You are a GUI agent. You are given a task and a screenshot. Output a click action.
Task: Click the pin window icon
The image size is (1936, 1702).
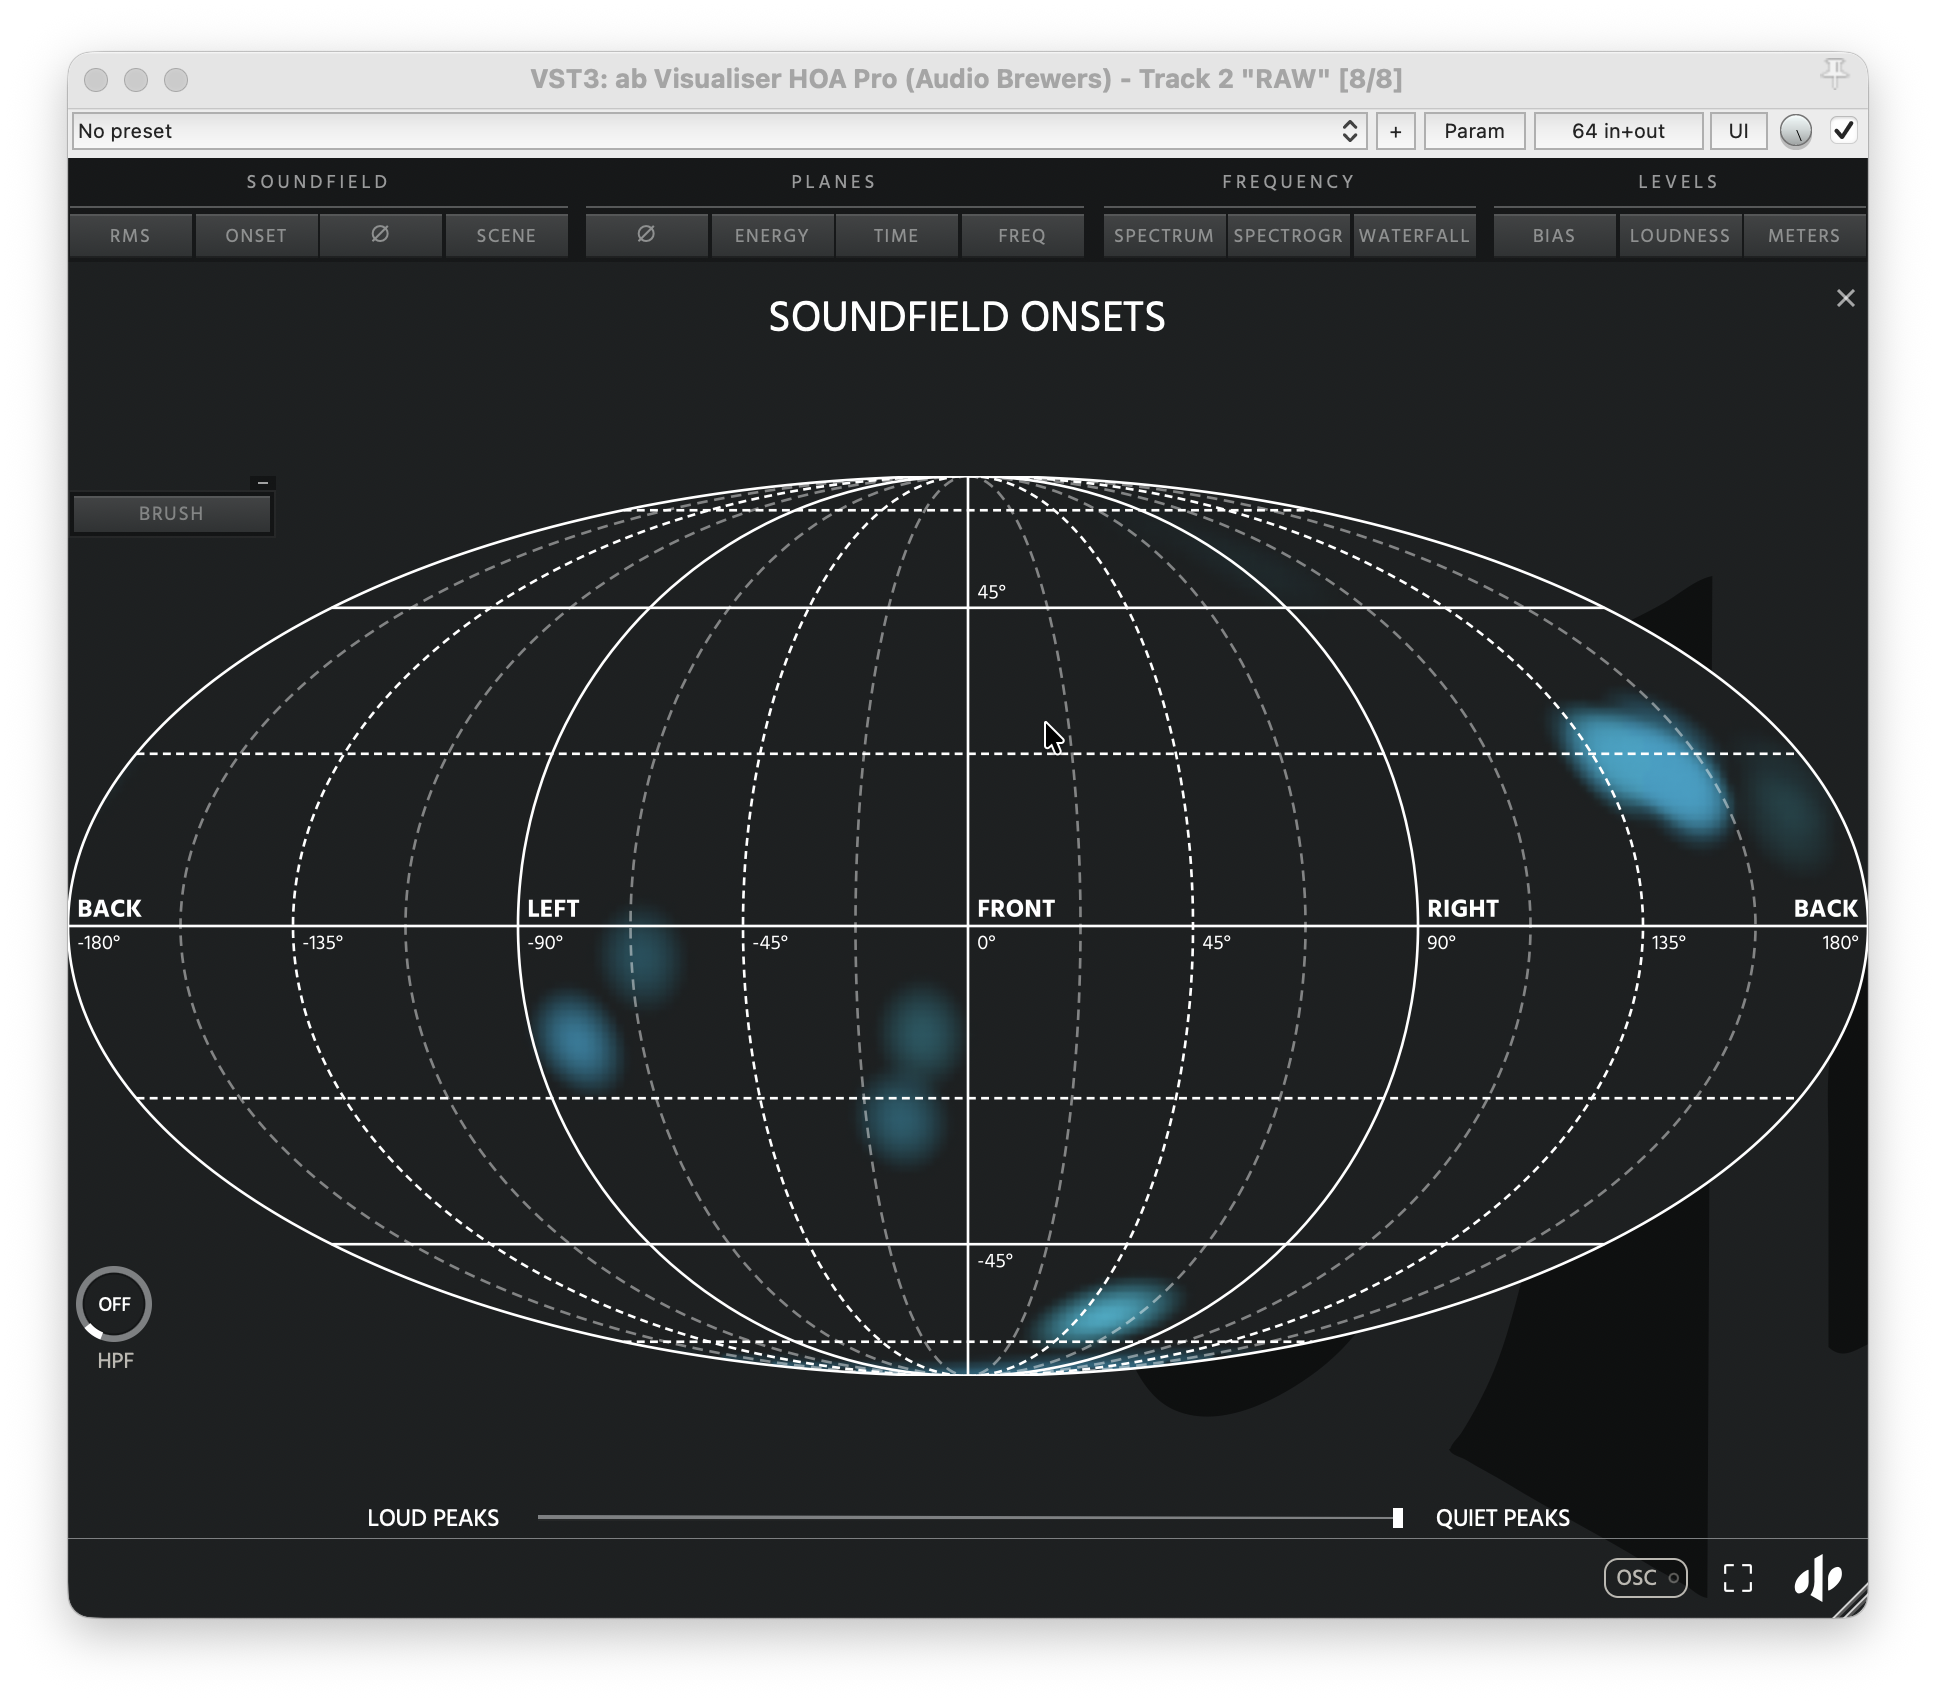1834,74
